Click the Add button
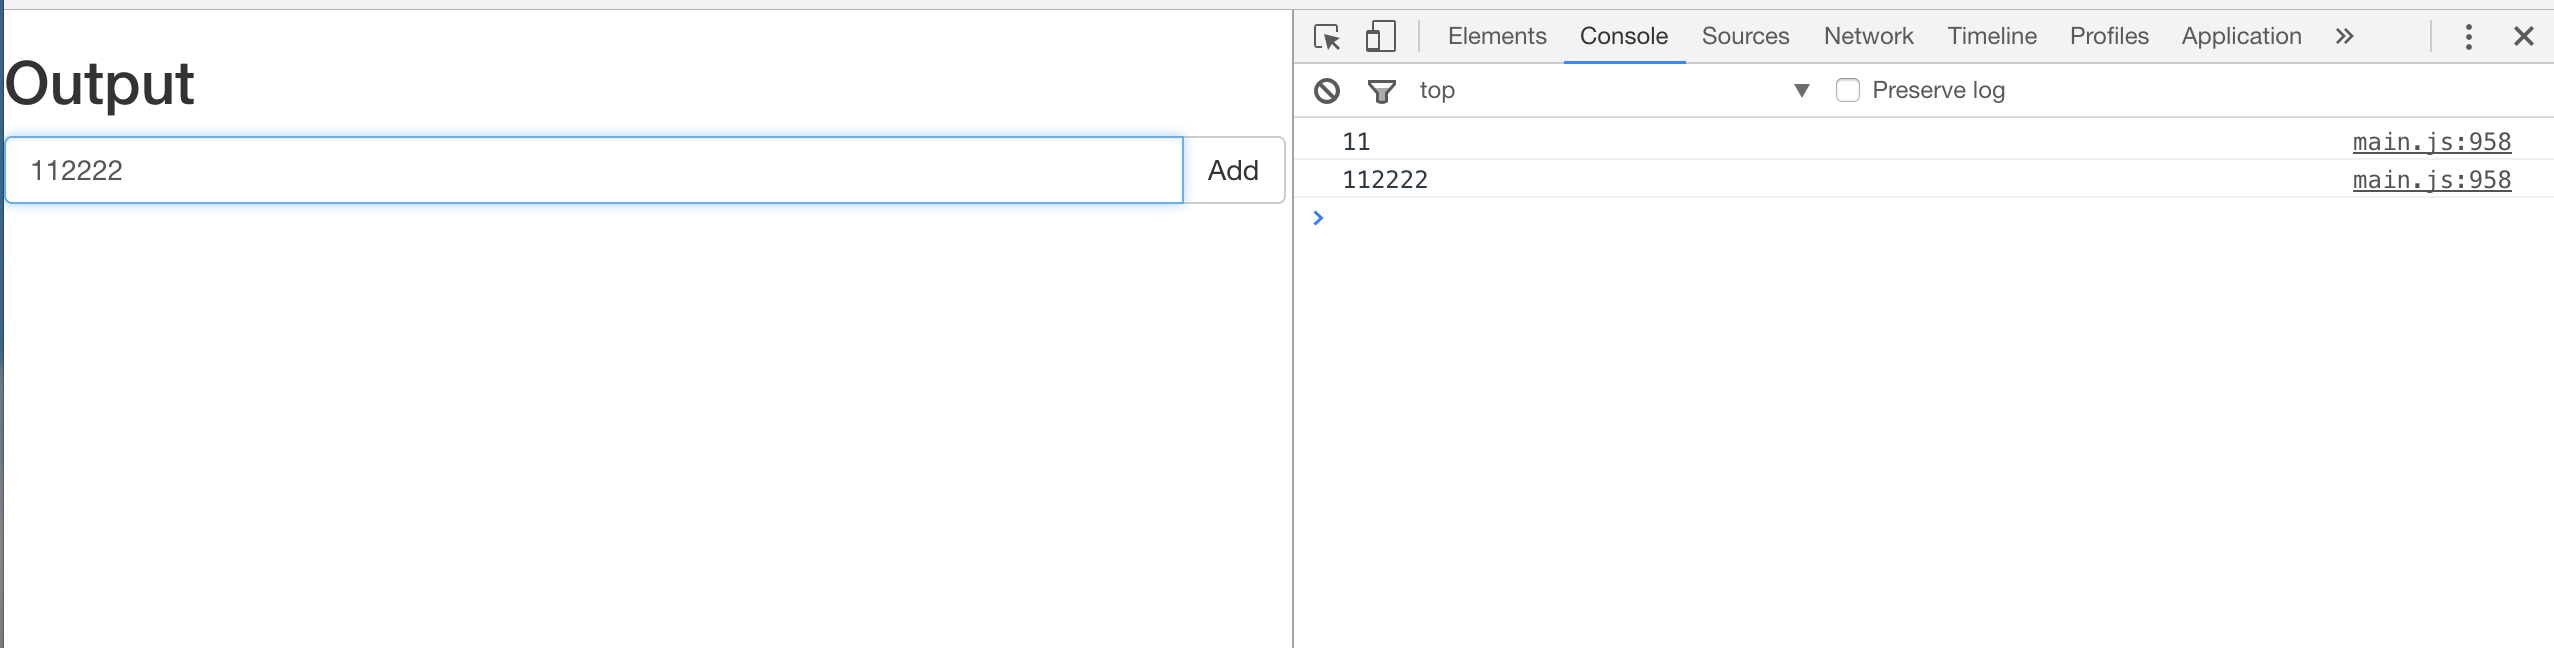The height and width of the screenshot is (648, 2554). 1232,169
